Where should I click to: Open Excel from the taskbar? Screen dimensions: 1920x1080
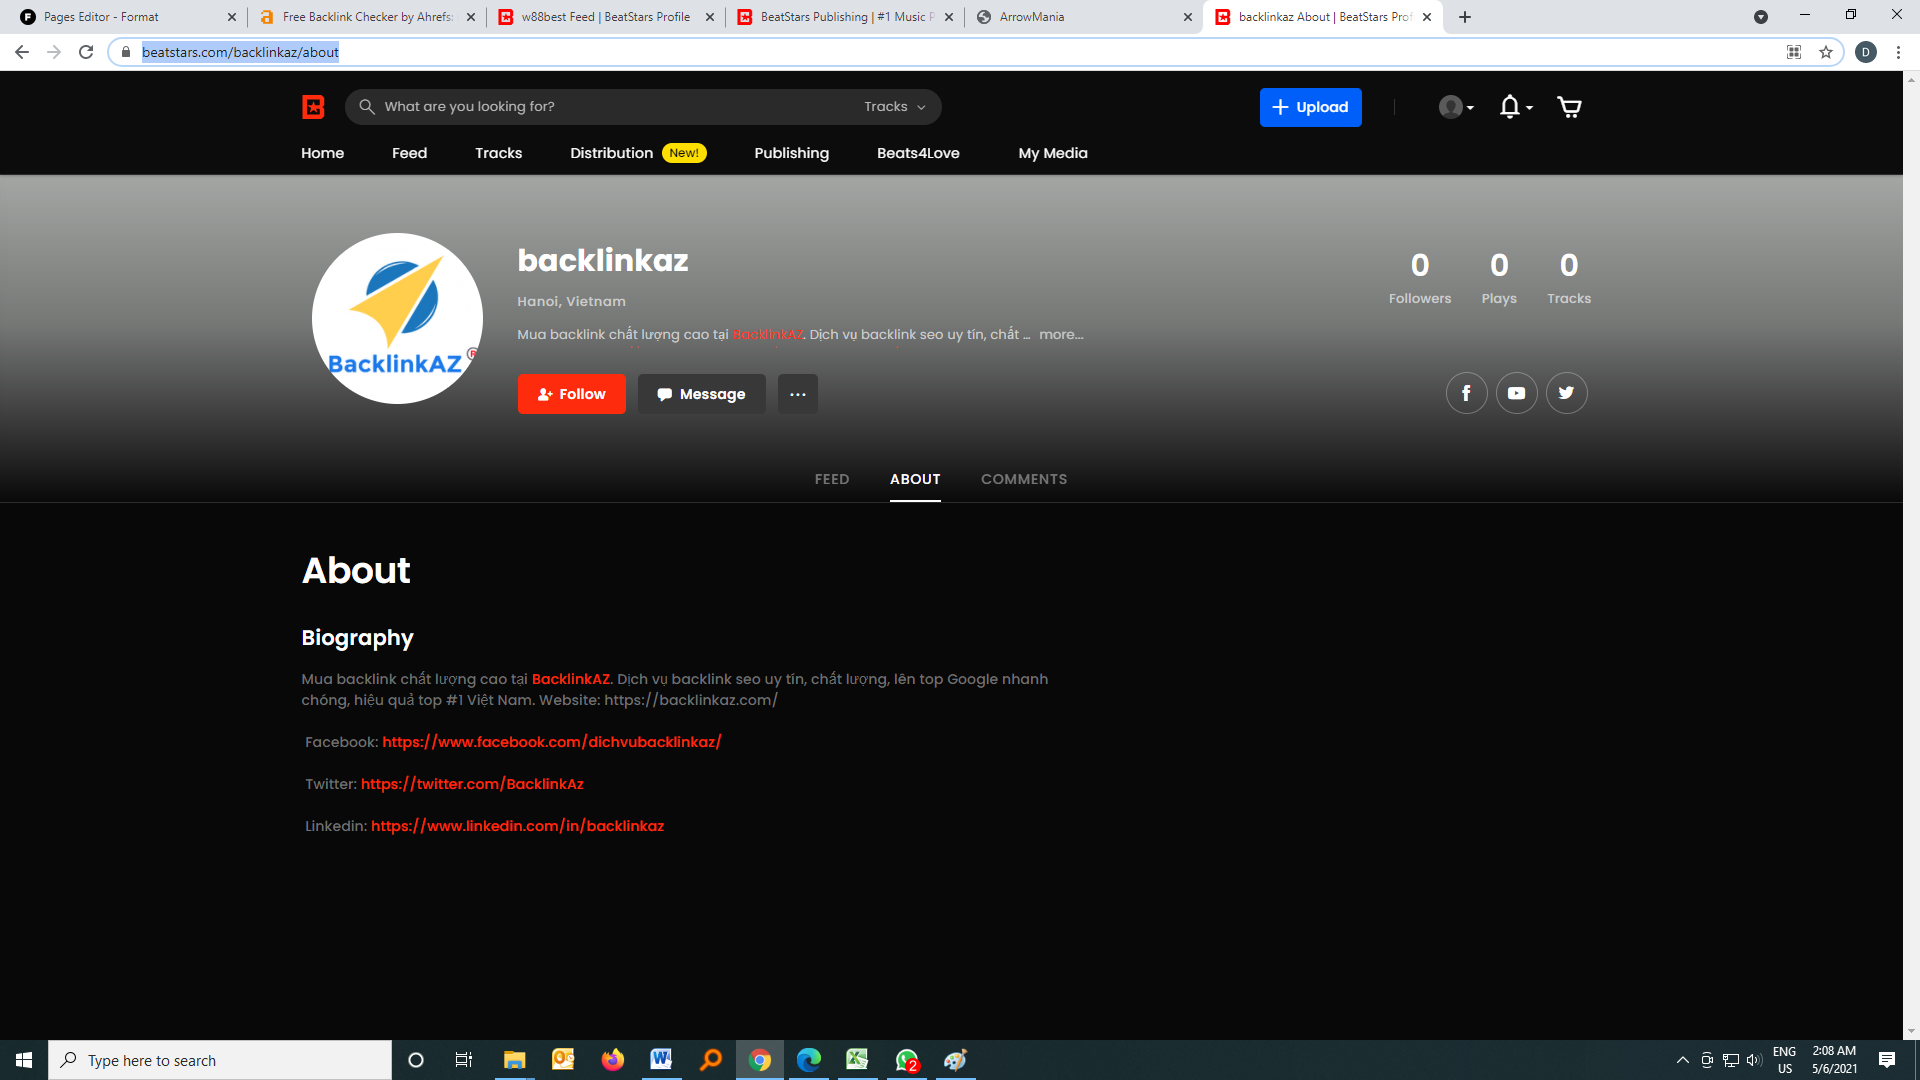click(857, 1060)
